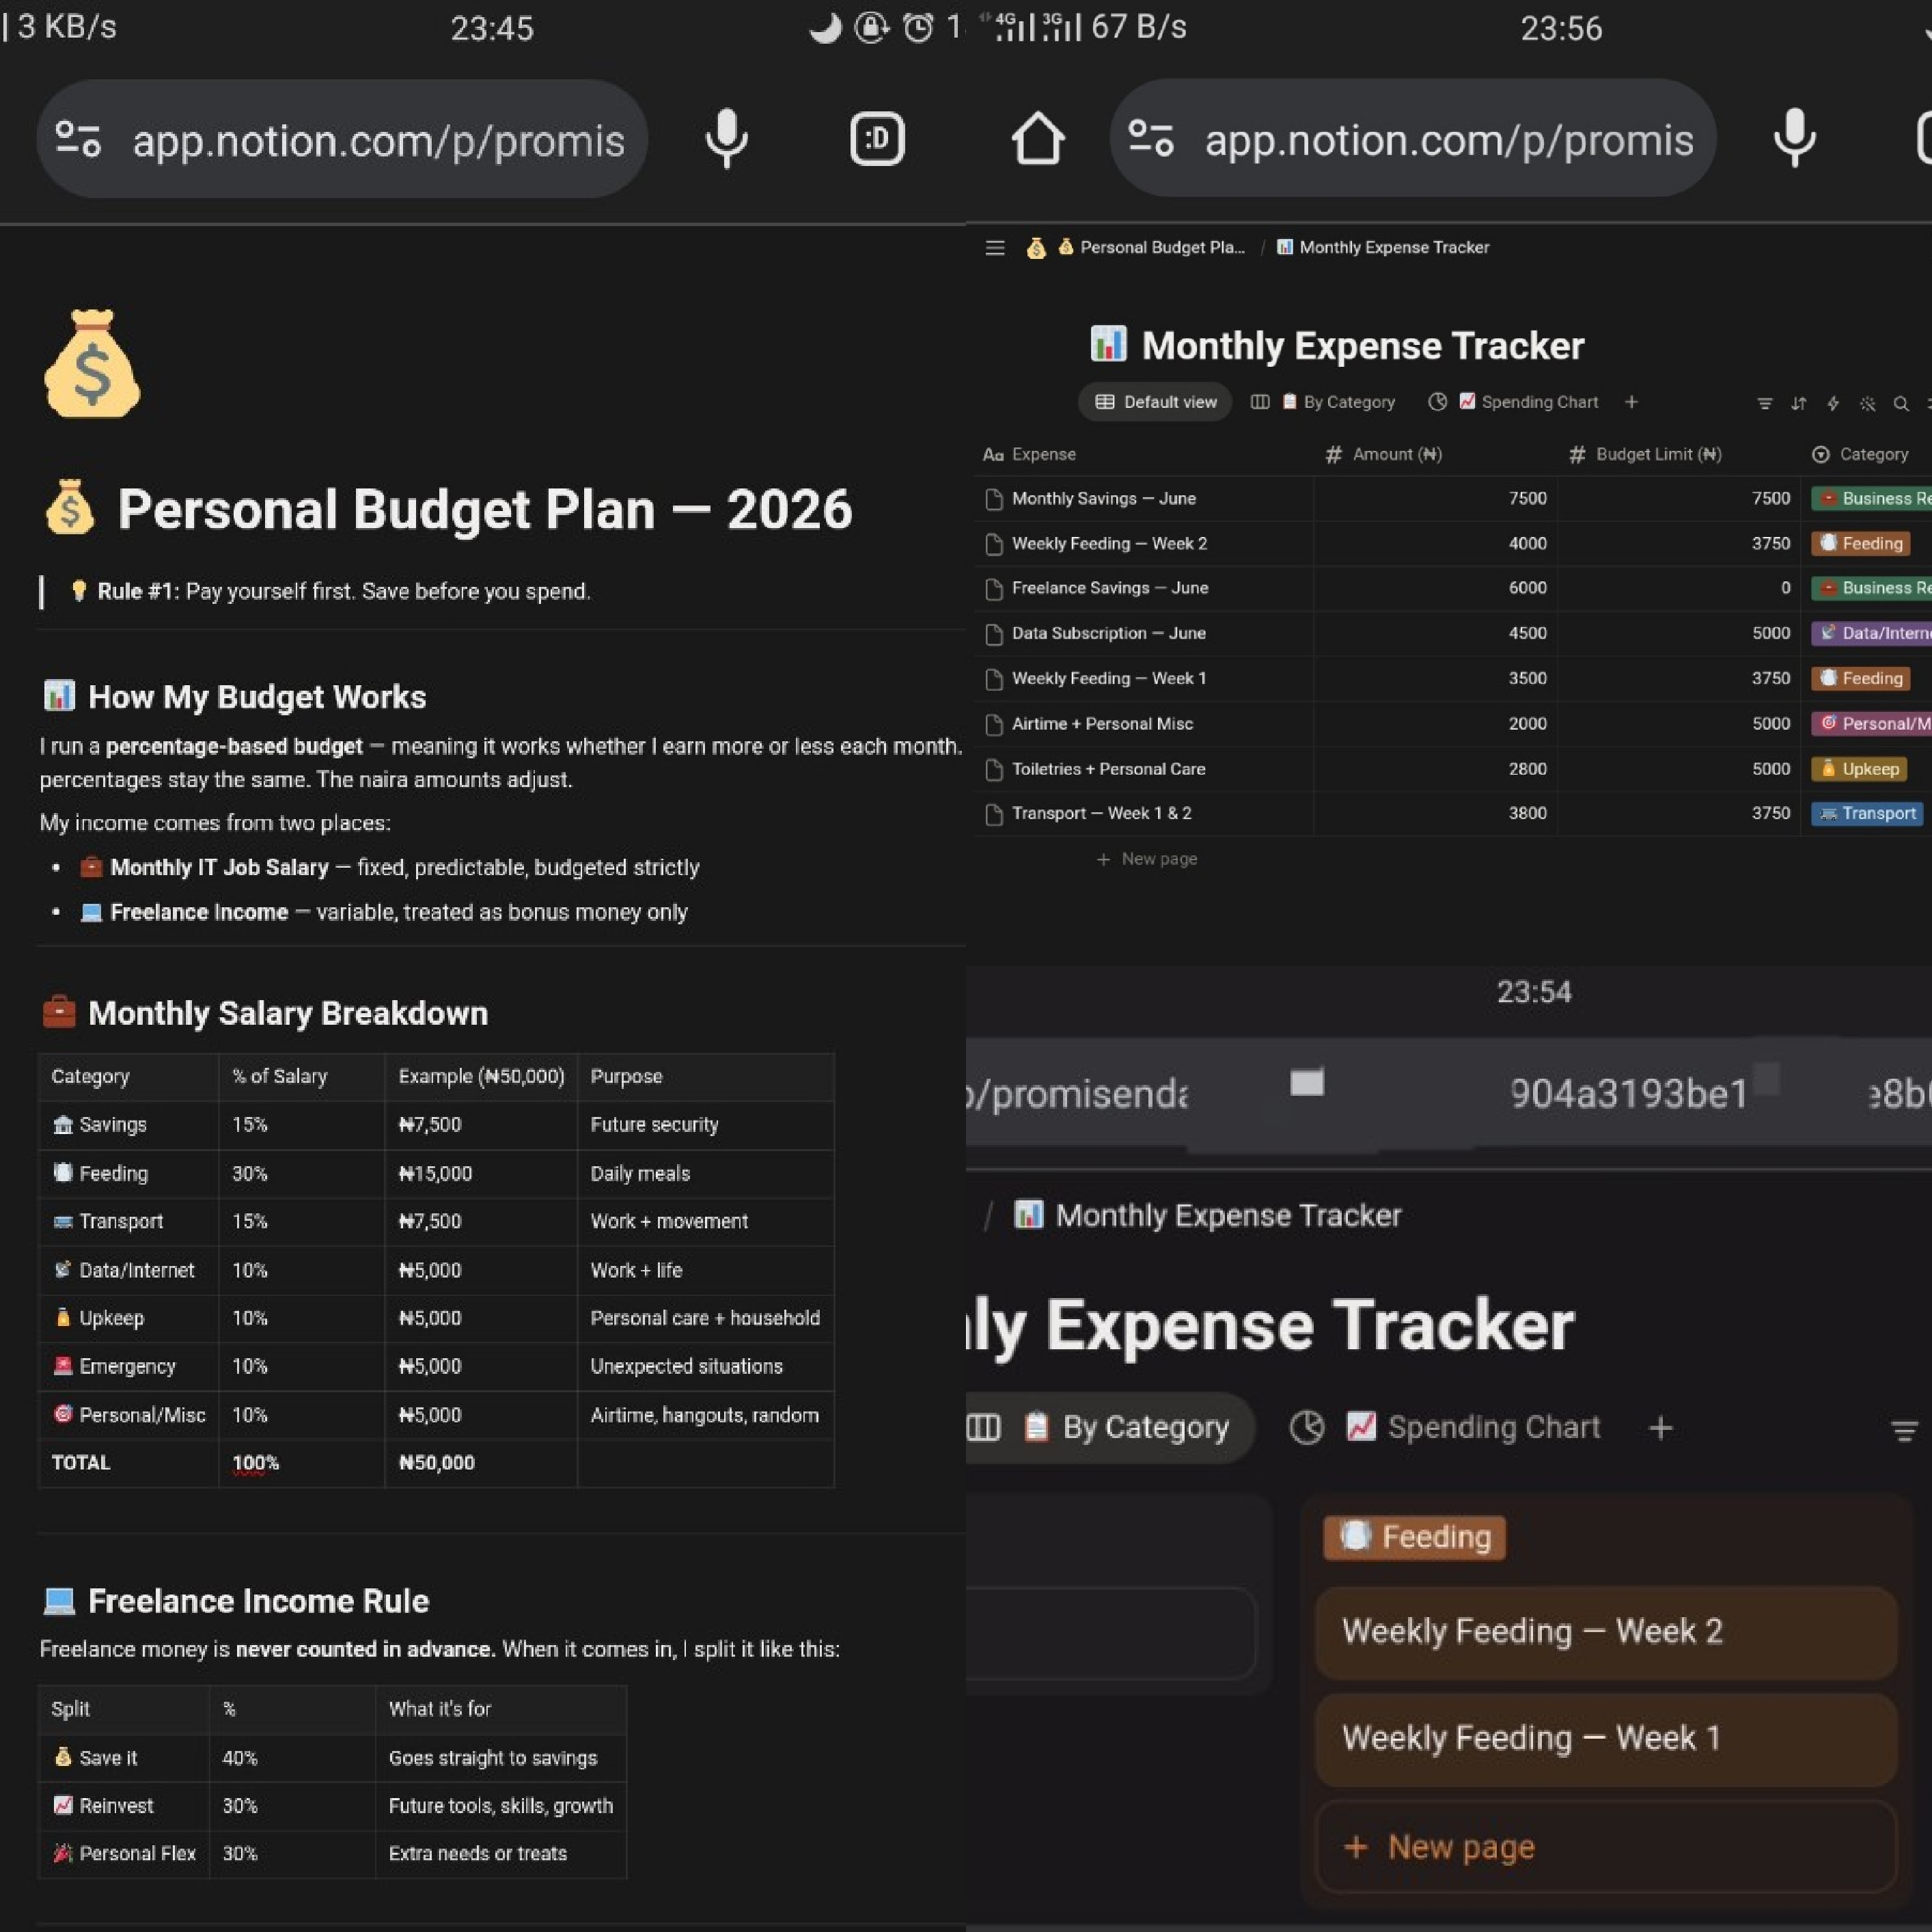
Task: Open automations via the lightning bolt icon
Action: pos(1832,403)
